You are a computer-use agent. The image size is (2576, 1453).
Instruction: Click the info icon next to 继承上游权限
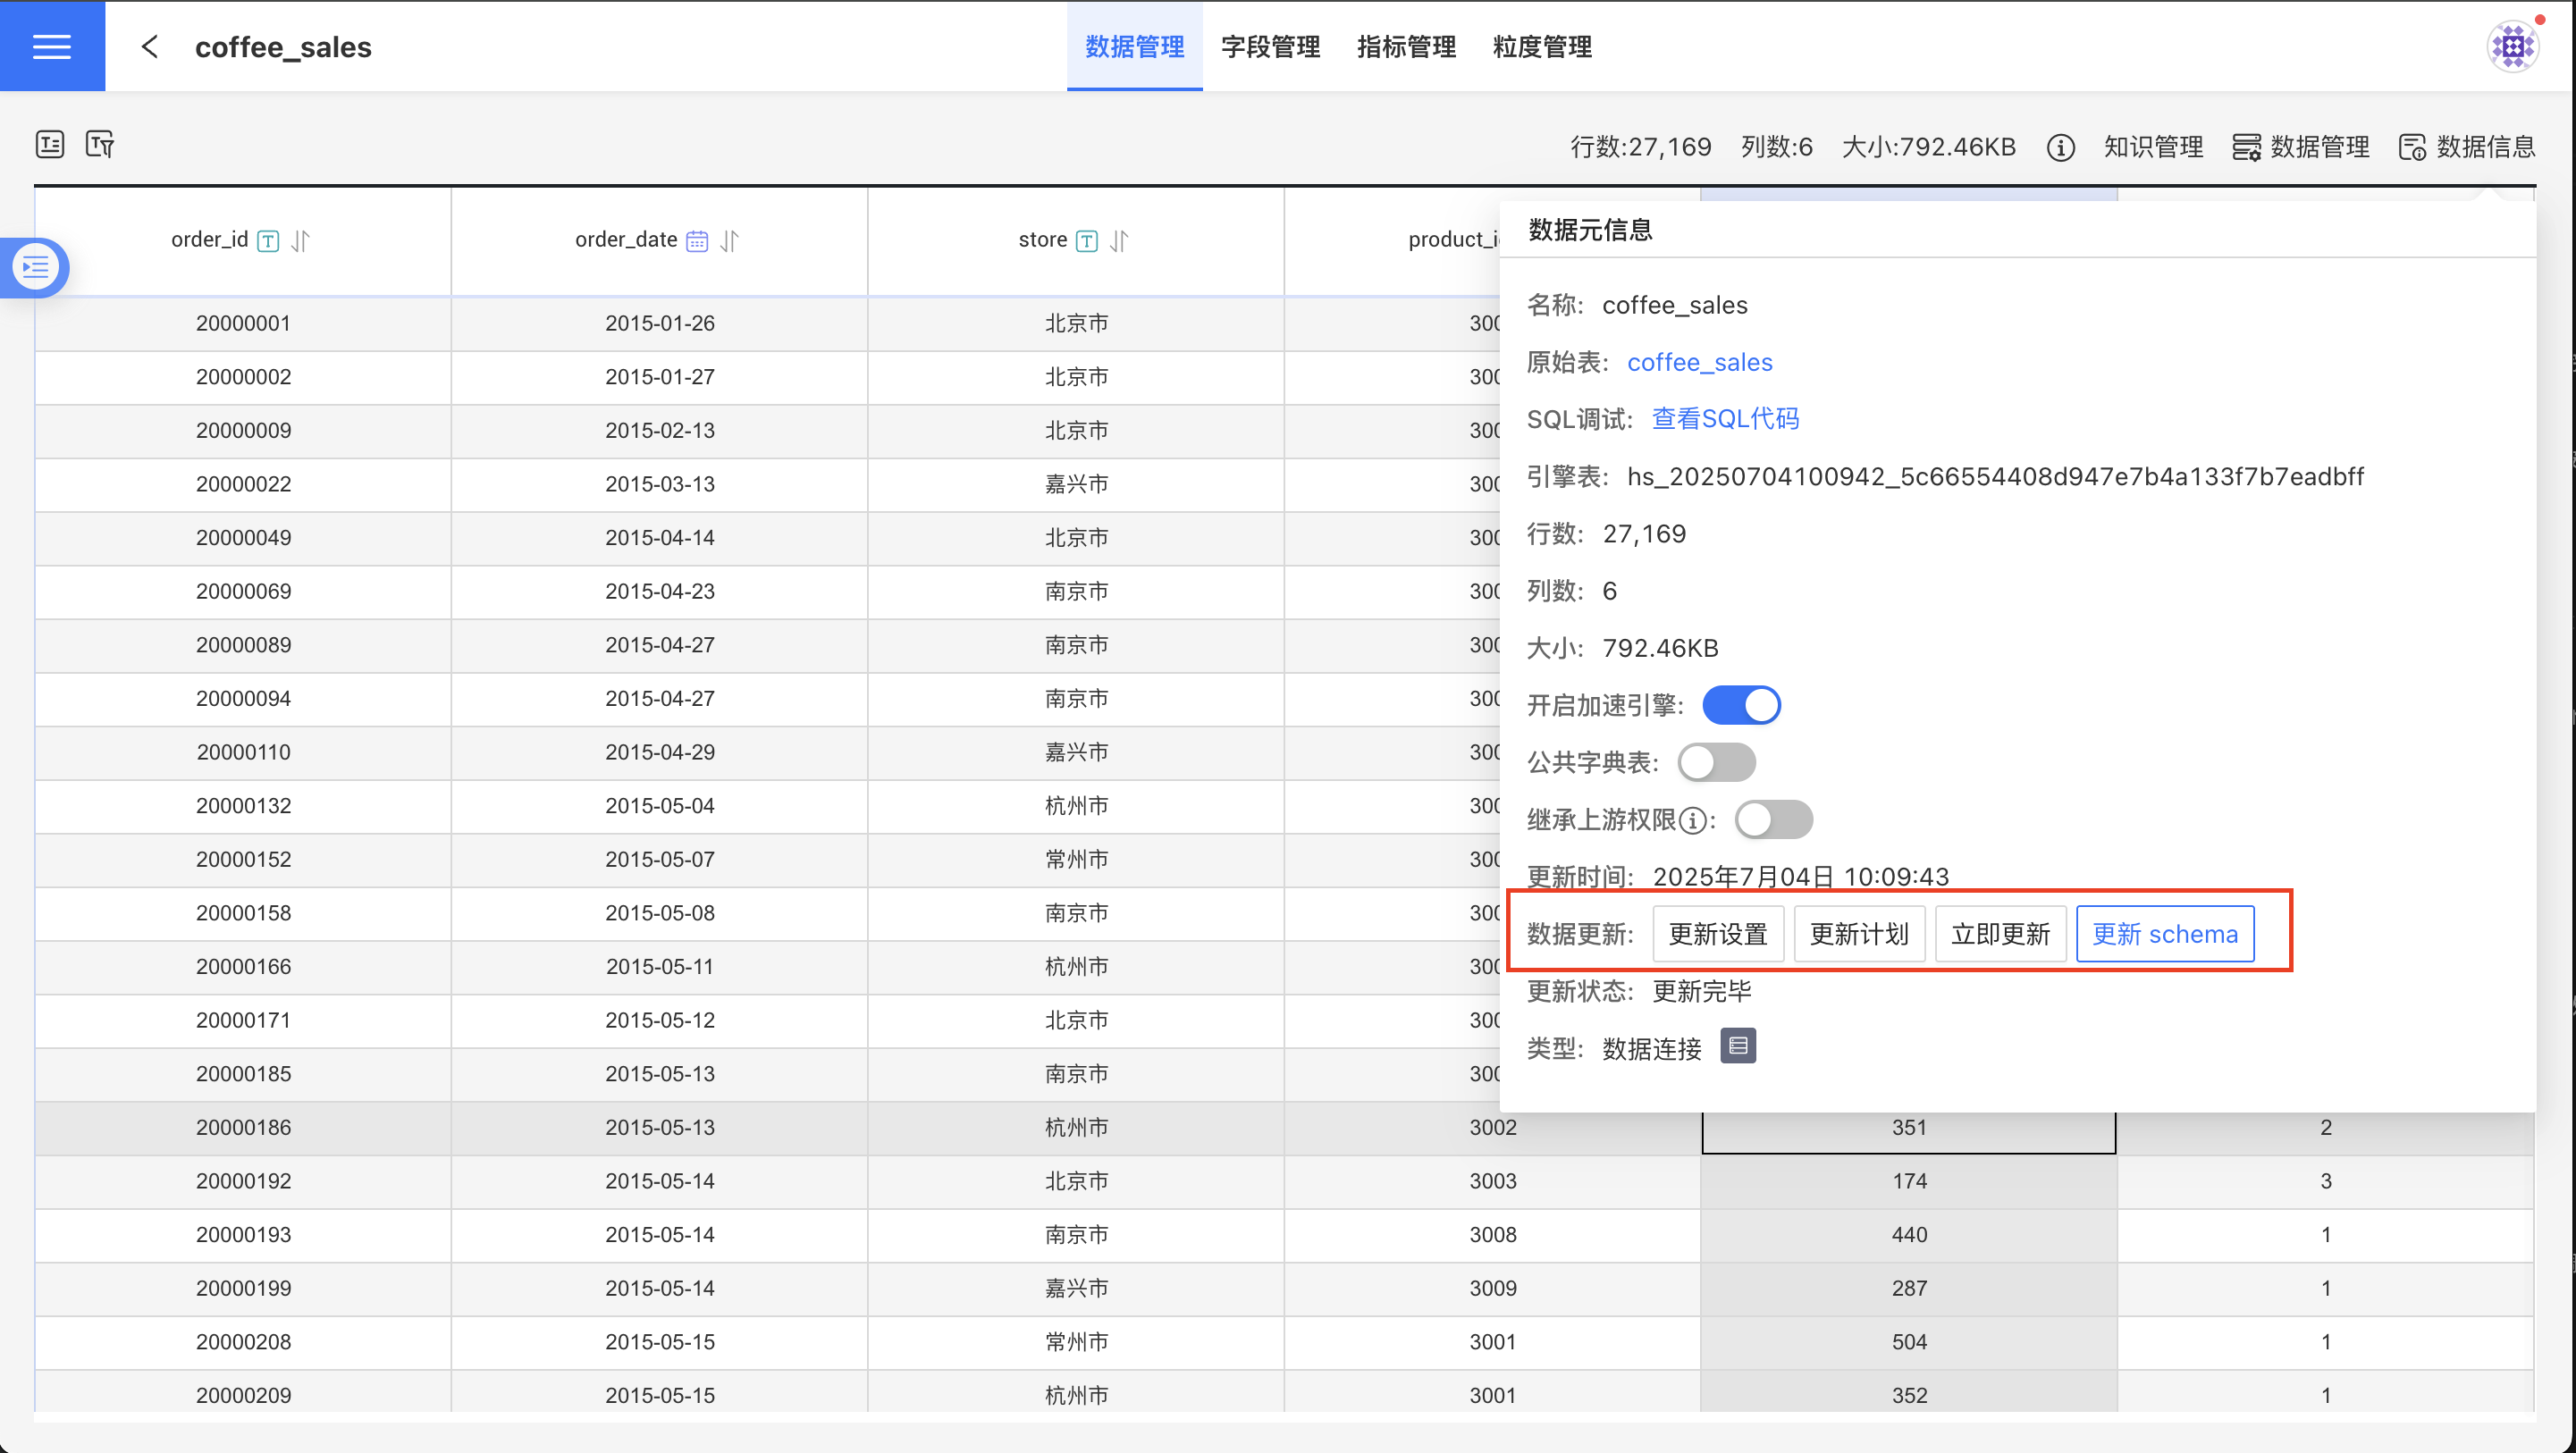pos(1692,821)
